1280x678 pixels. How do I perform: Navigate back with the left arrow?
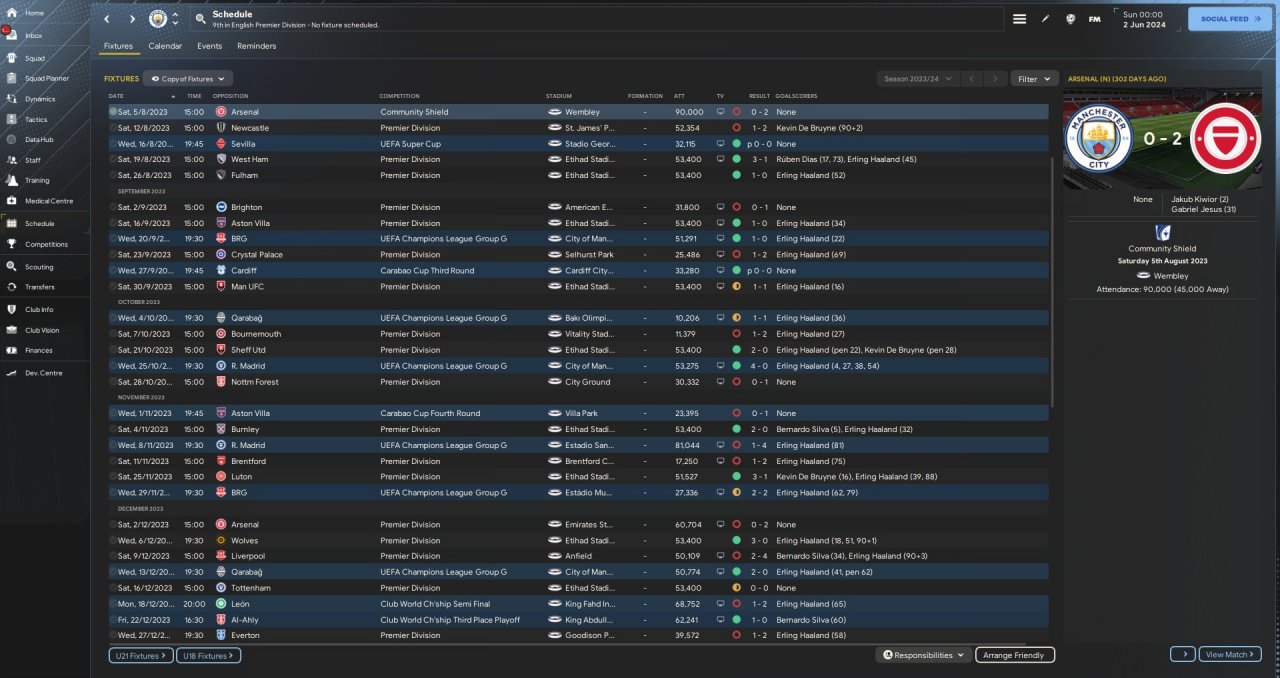(108, 19)
